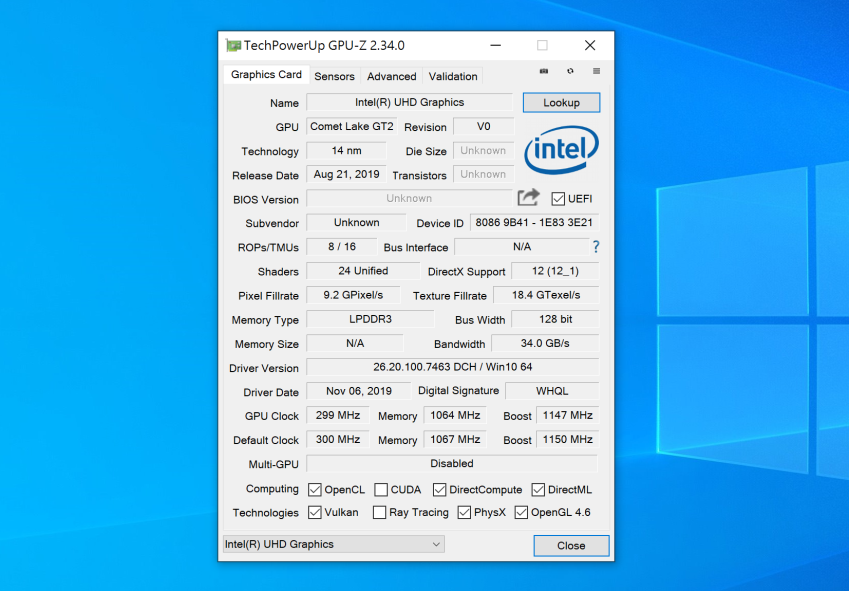Toggle the OpenCL checkbox
This screenshot has height=591, width=849.
pyautogui.click(x=315, y=490)
